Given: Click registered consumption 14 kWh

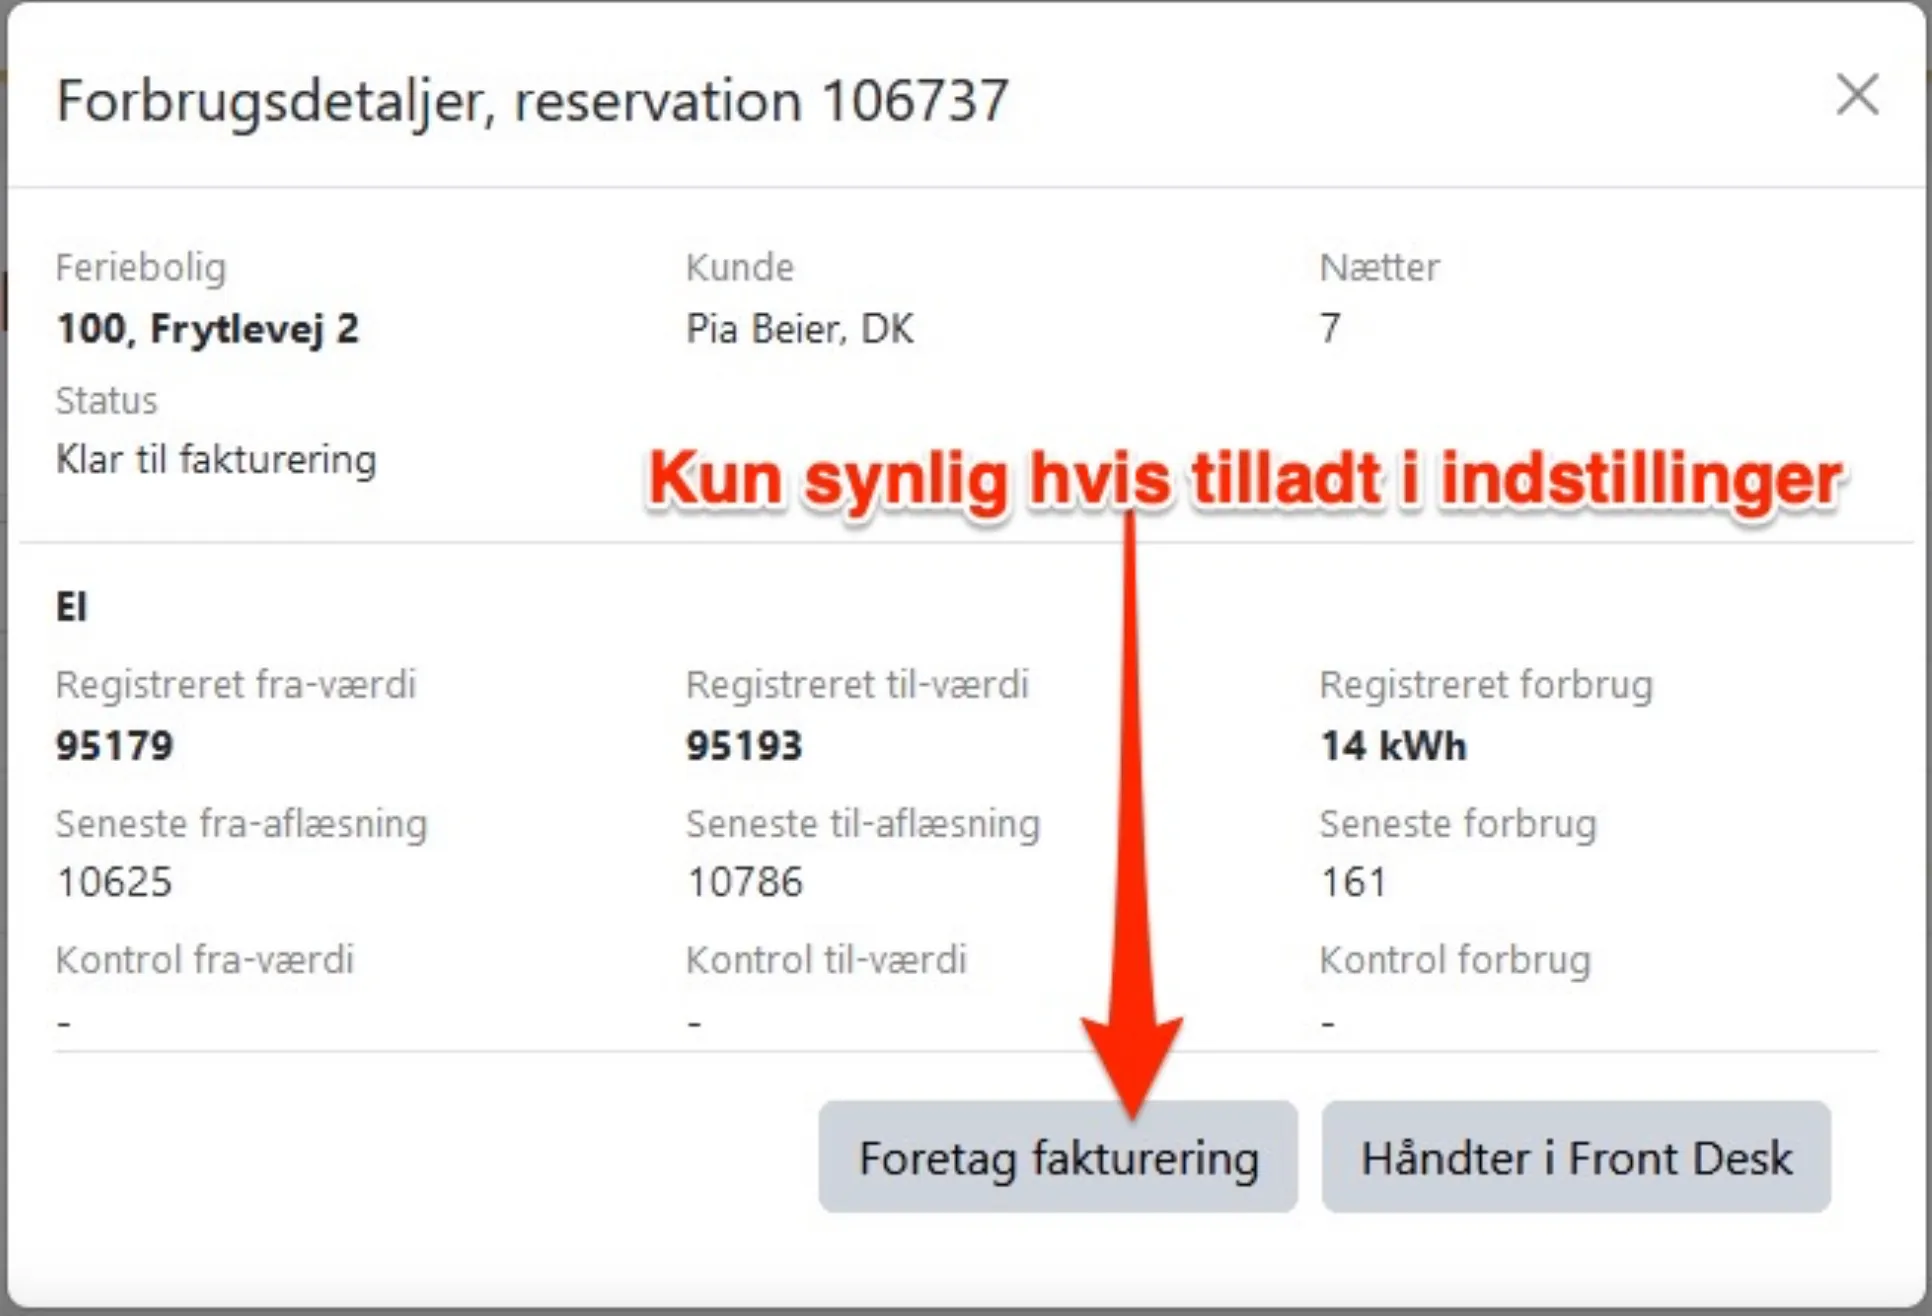Looking at the screenshot, I should pyautogui.click(x=1393, y=746).
